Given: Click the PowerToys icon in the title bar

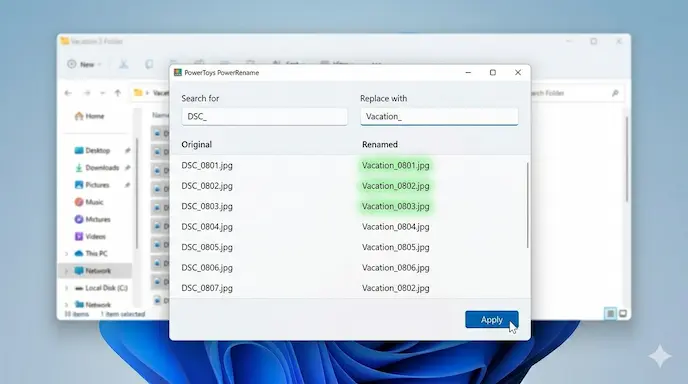Looking at the screenshot, I should [178, 72].
